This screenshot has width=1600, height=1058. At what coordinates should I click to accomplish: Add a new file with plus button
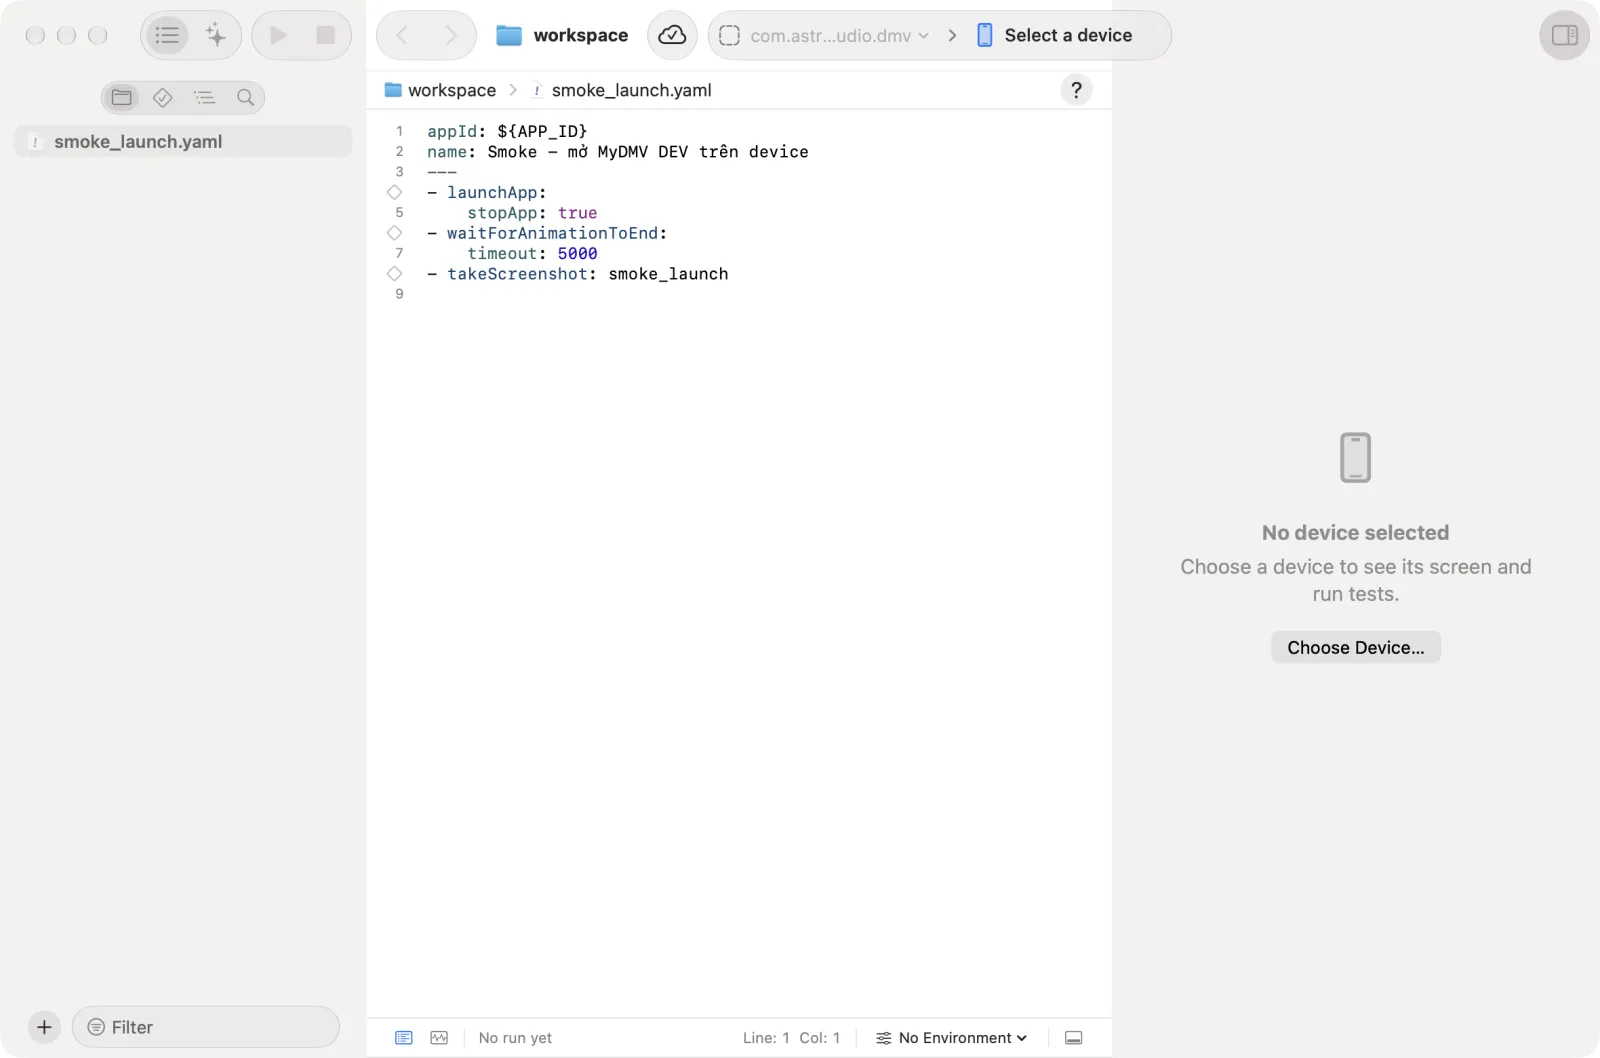click(x=44, y=1027)
